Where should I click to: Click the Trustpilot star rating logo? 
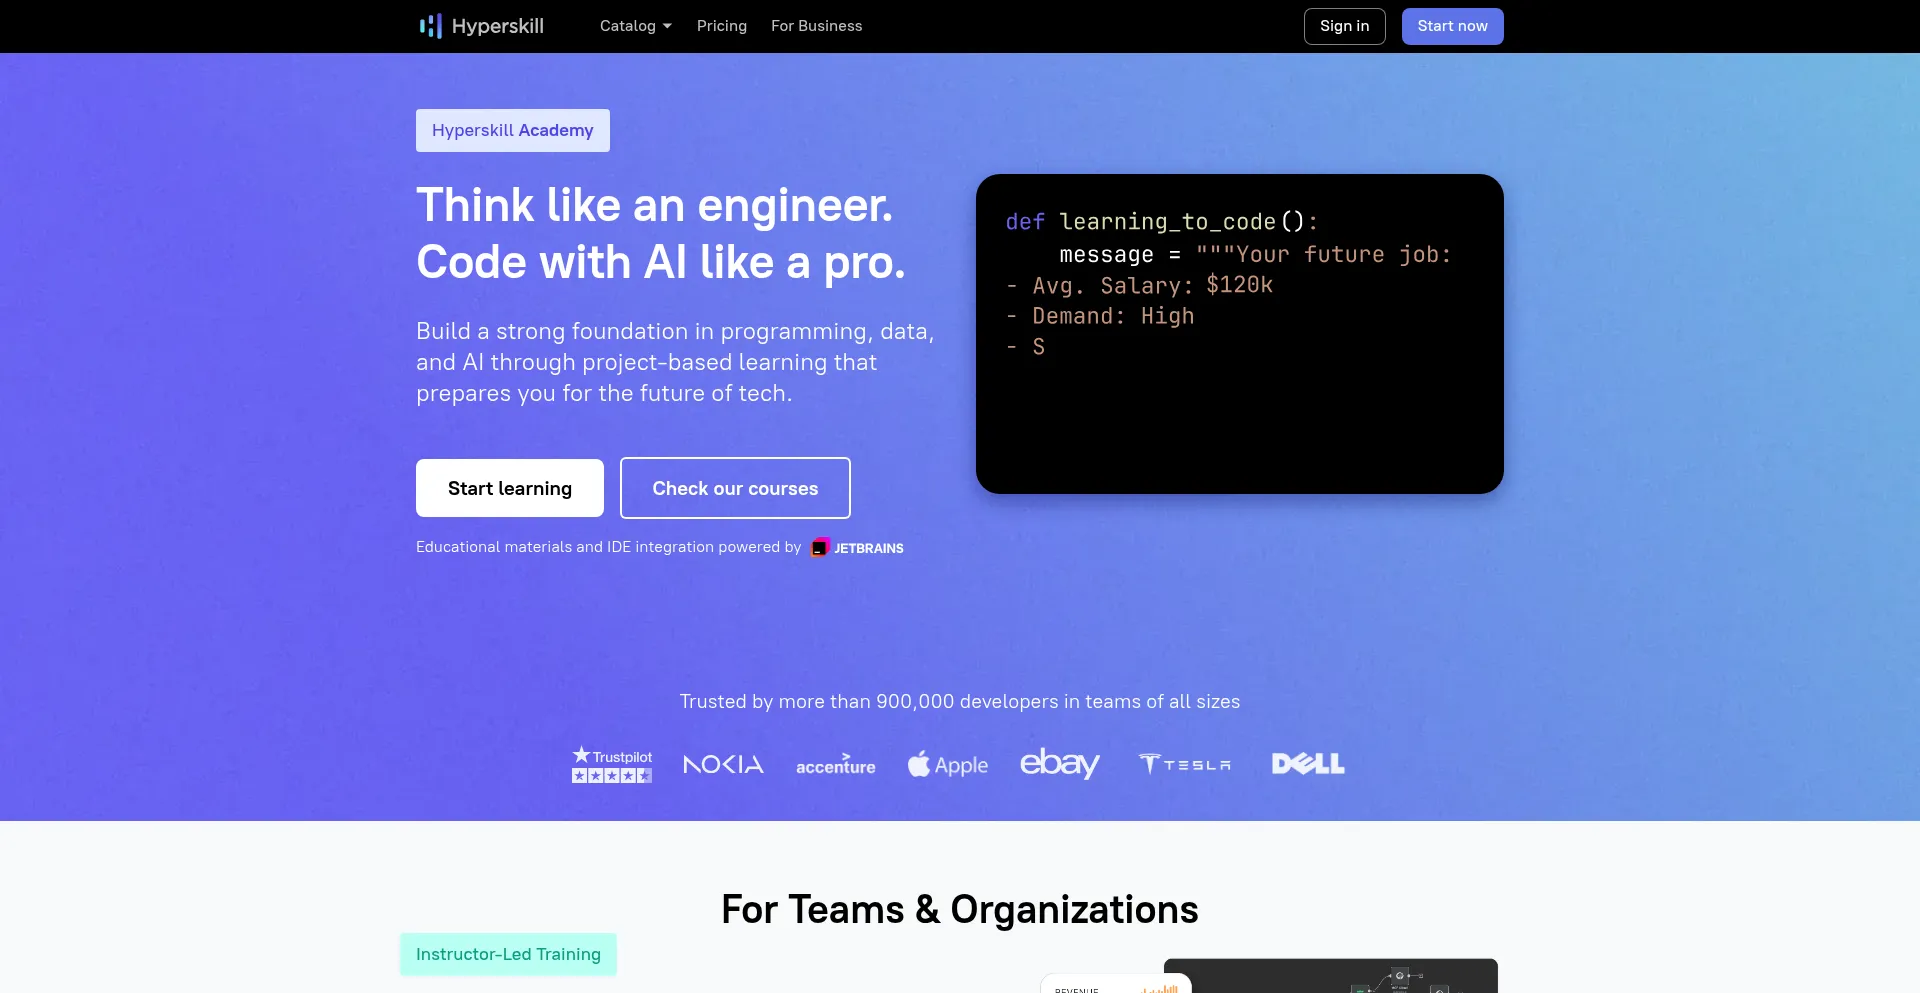tap(612, 765)
